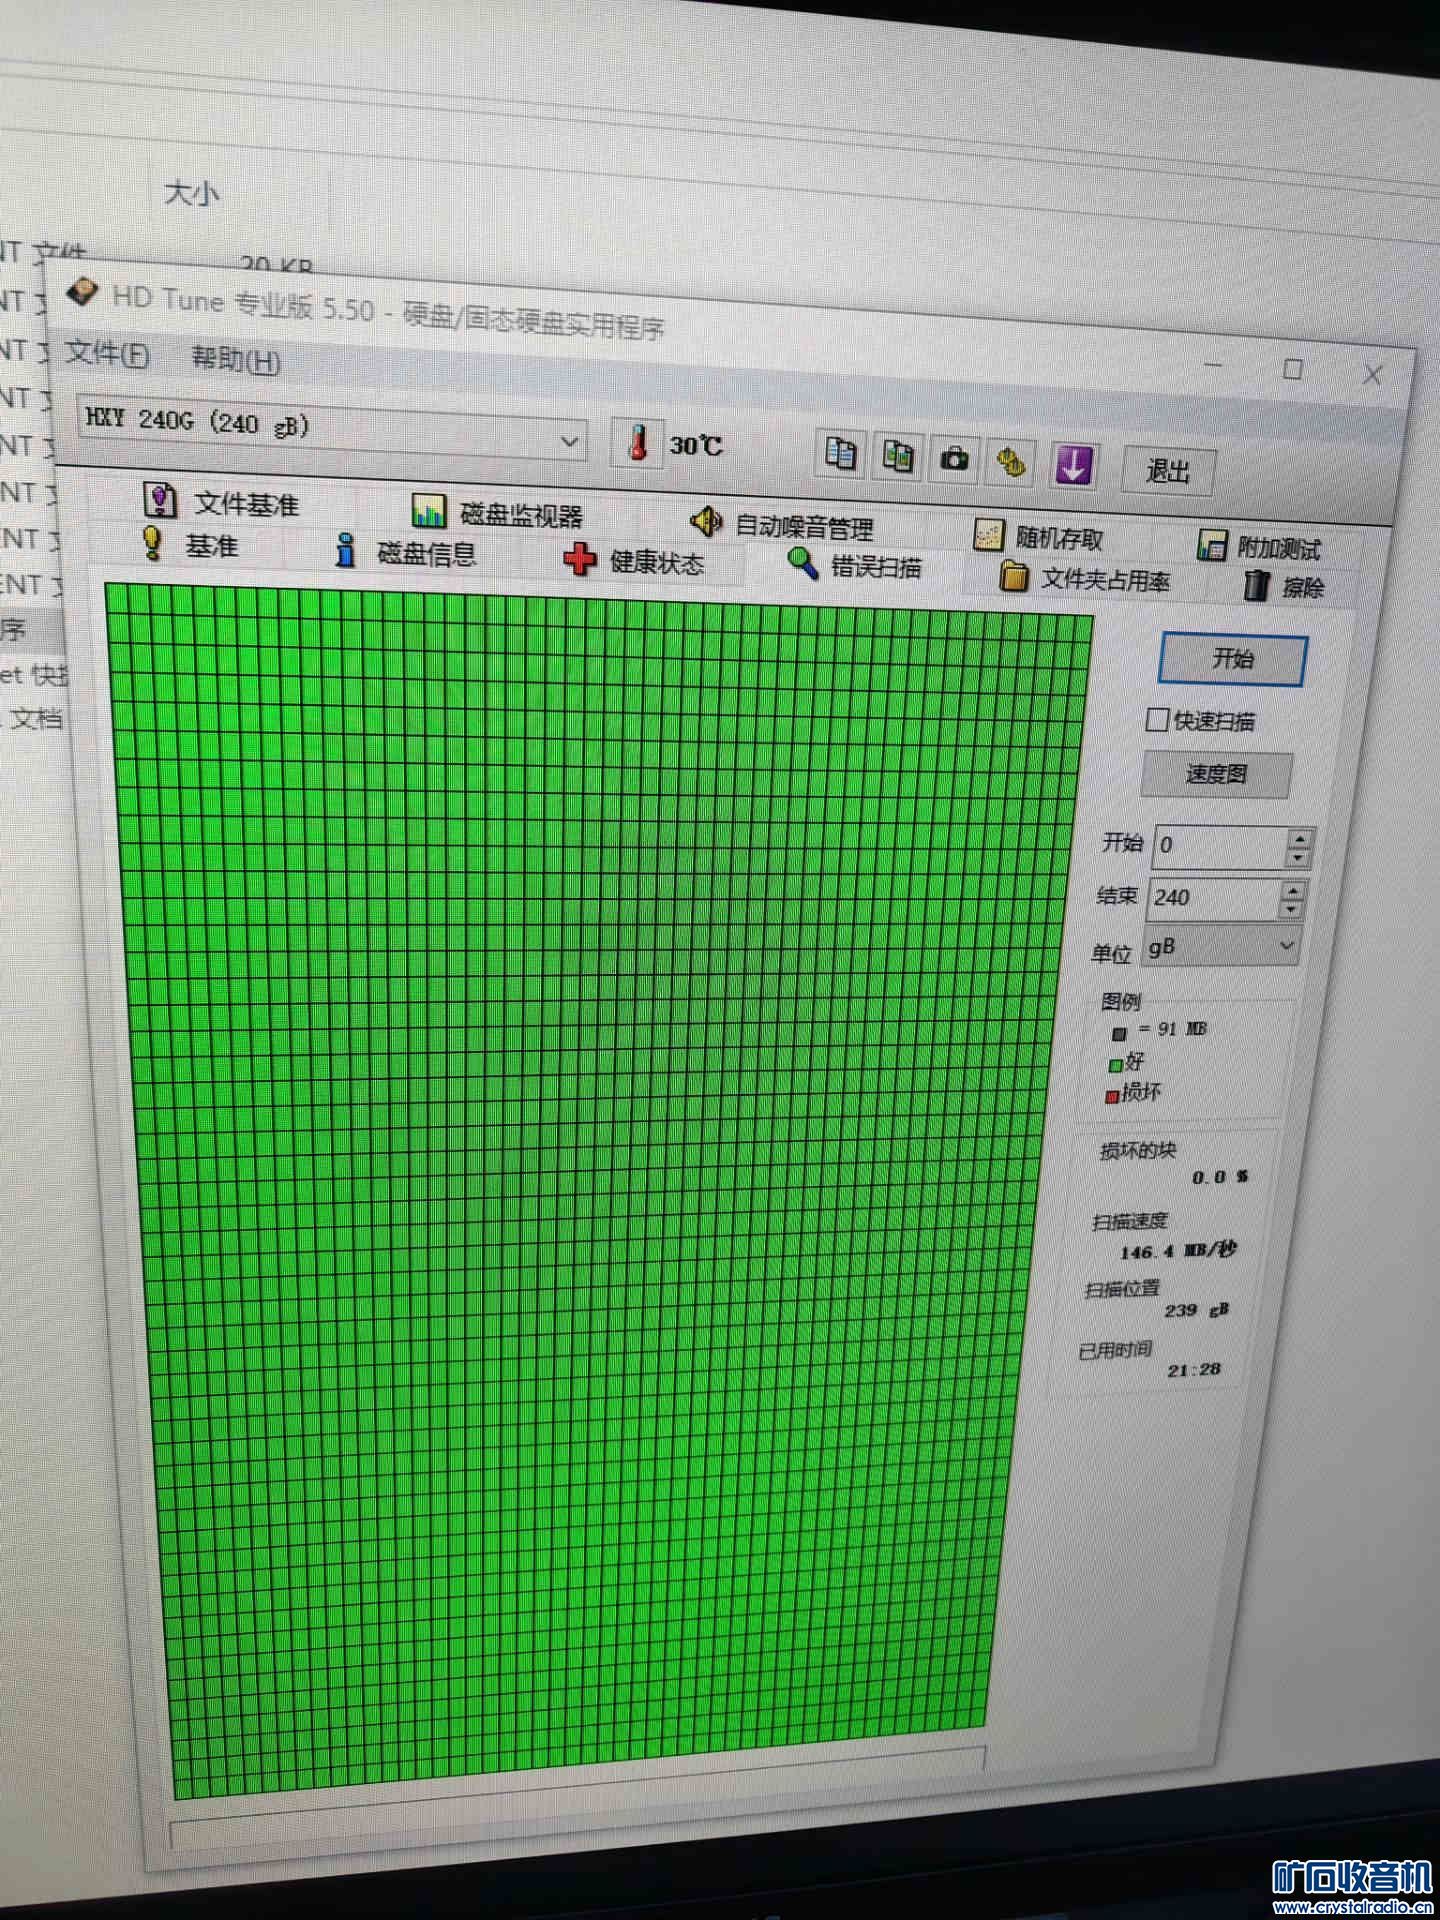Switch to the 附加测试 tab
This screenshot has height=1920, width=1440.
(x=1259, y=547)
